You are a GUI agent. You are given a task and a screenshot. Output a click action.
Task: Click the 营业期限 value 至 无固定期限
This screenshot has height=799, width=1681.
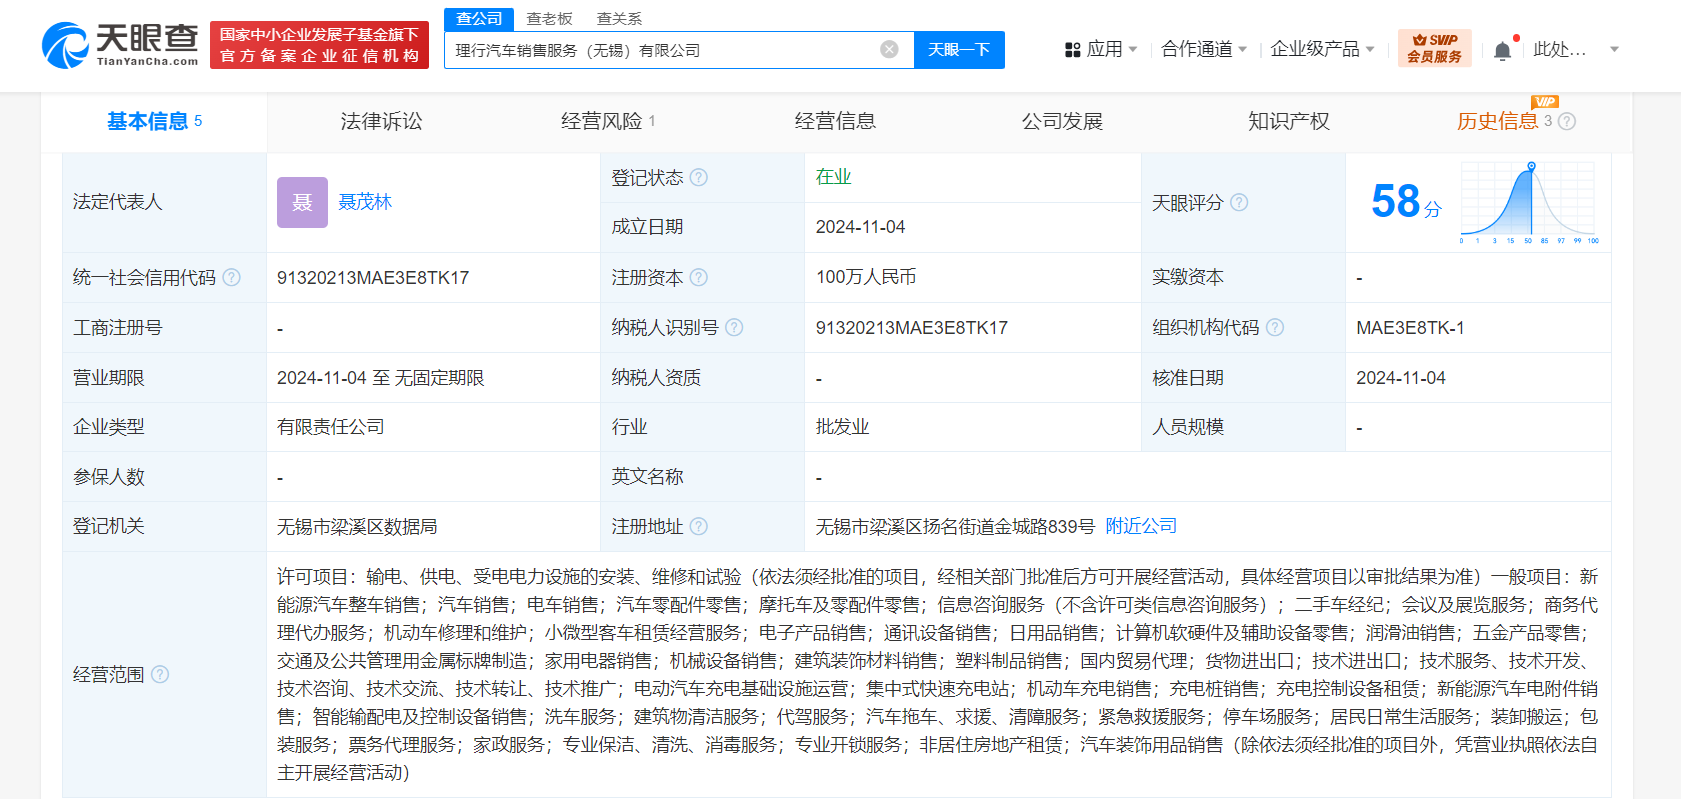point(380,378)
